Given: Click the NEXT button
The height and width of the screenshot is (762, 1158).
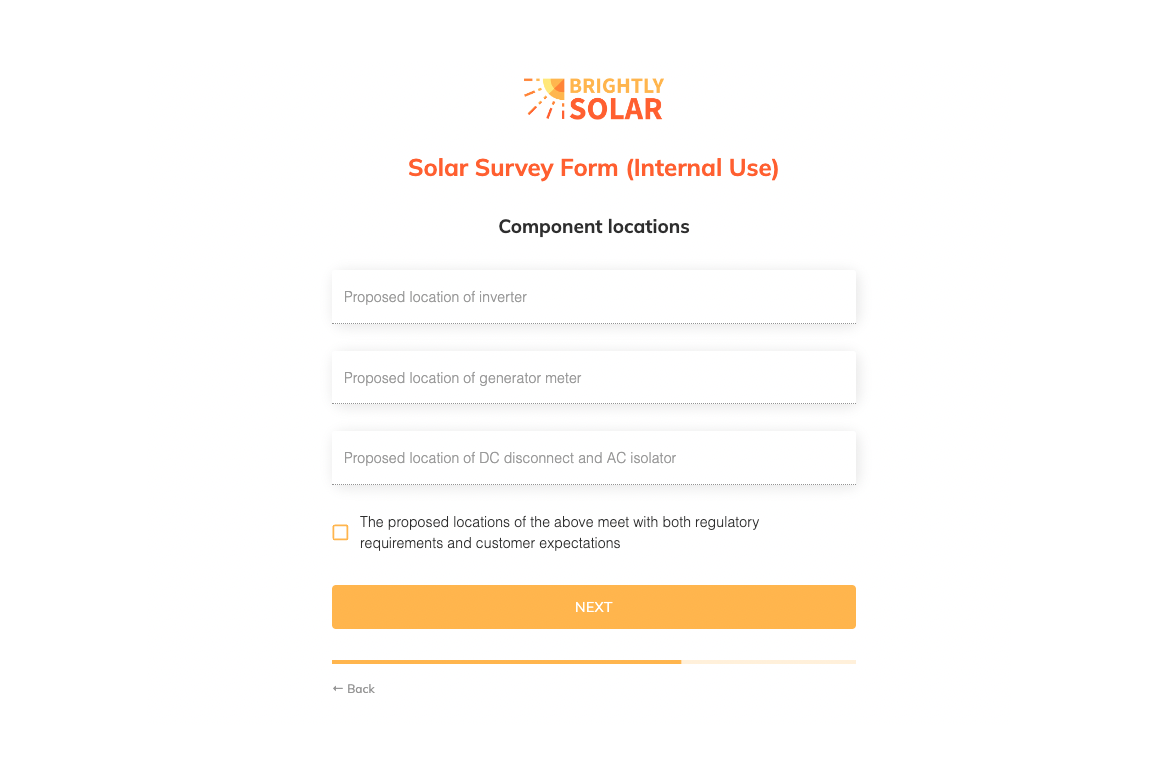Looking at the screenshot, I should coord(594,607).
